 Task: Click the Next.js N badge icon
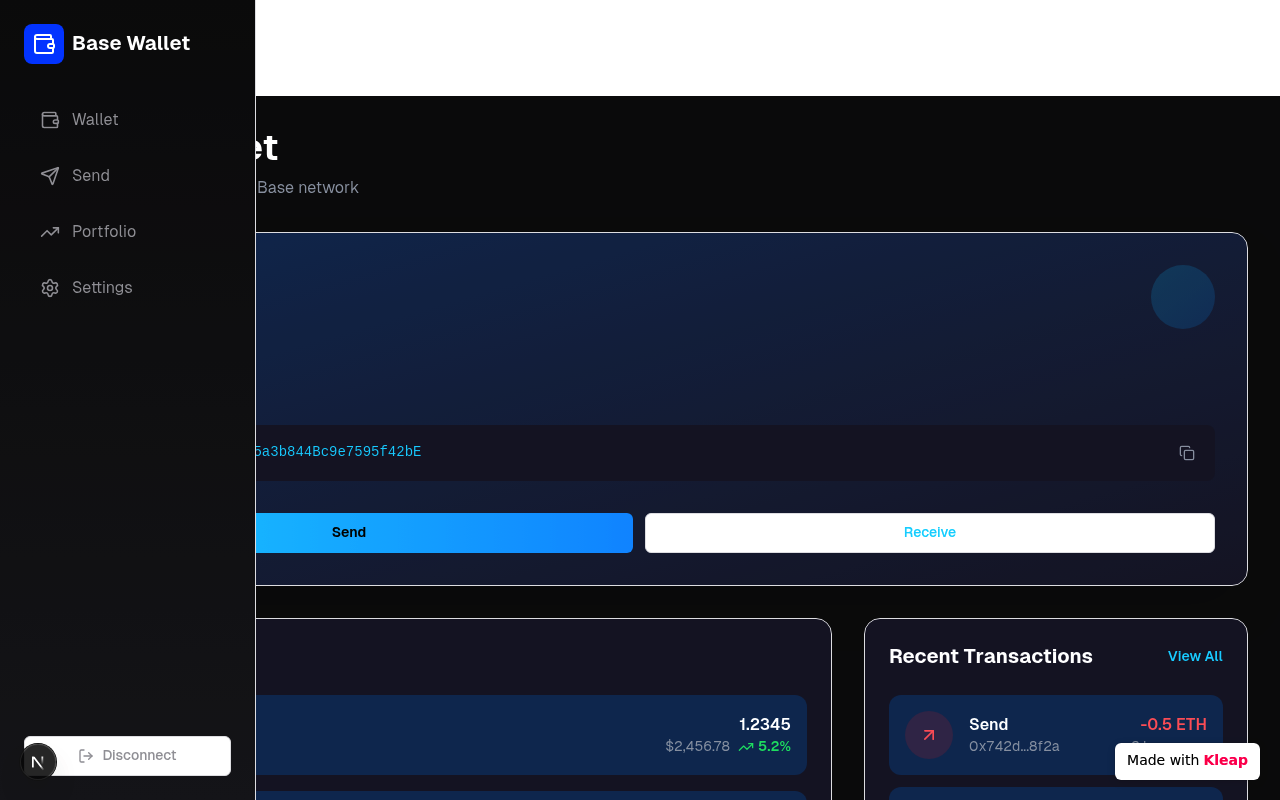[x=38, y=762]
